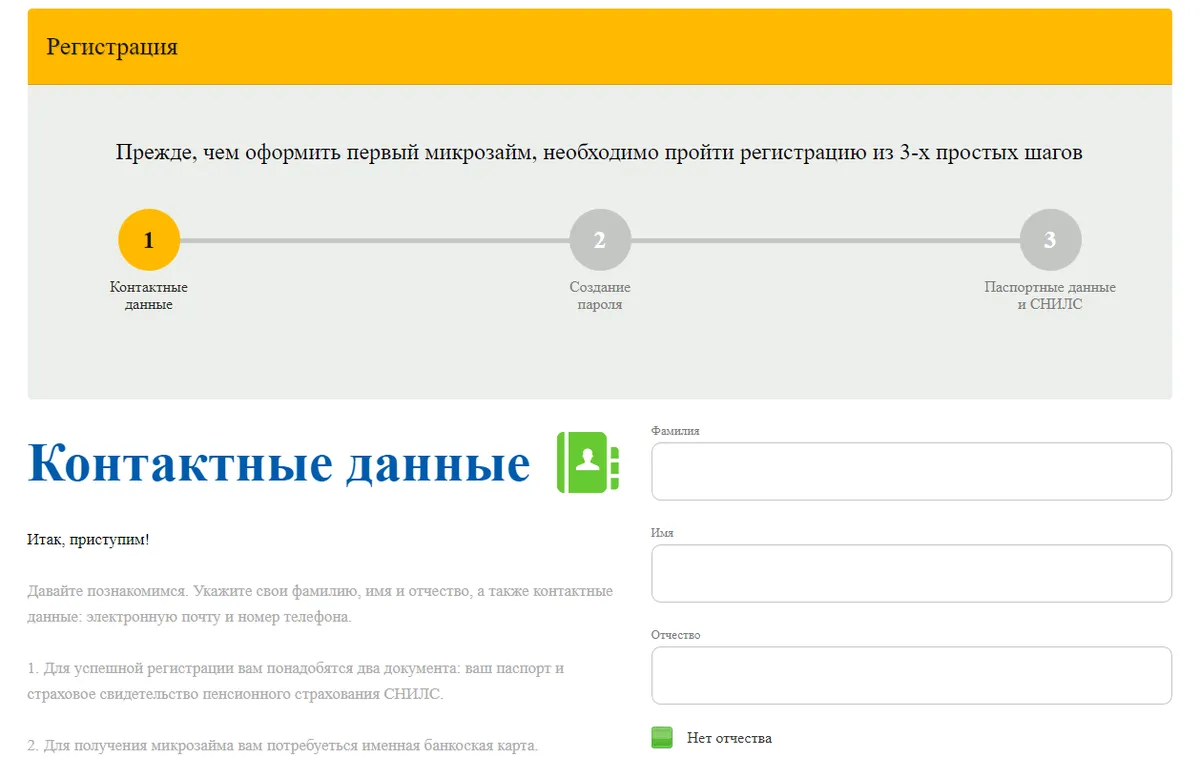The width and height of the screenshot is (1200, 778).
Task: Focus the Отчество input field
Action: (x=911, y=675)
